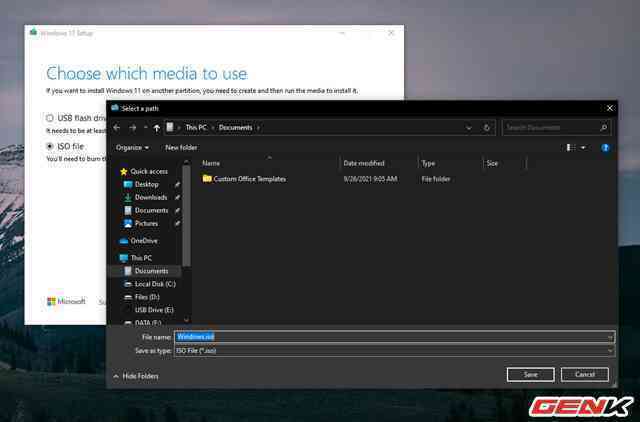640x422 pixels.
Task: Open the File name dropdown arrow
Action: (610, 337)
